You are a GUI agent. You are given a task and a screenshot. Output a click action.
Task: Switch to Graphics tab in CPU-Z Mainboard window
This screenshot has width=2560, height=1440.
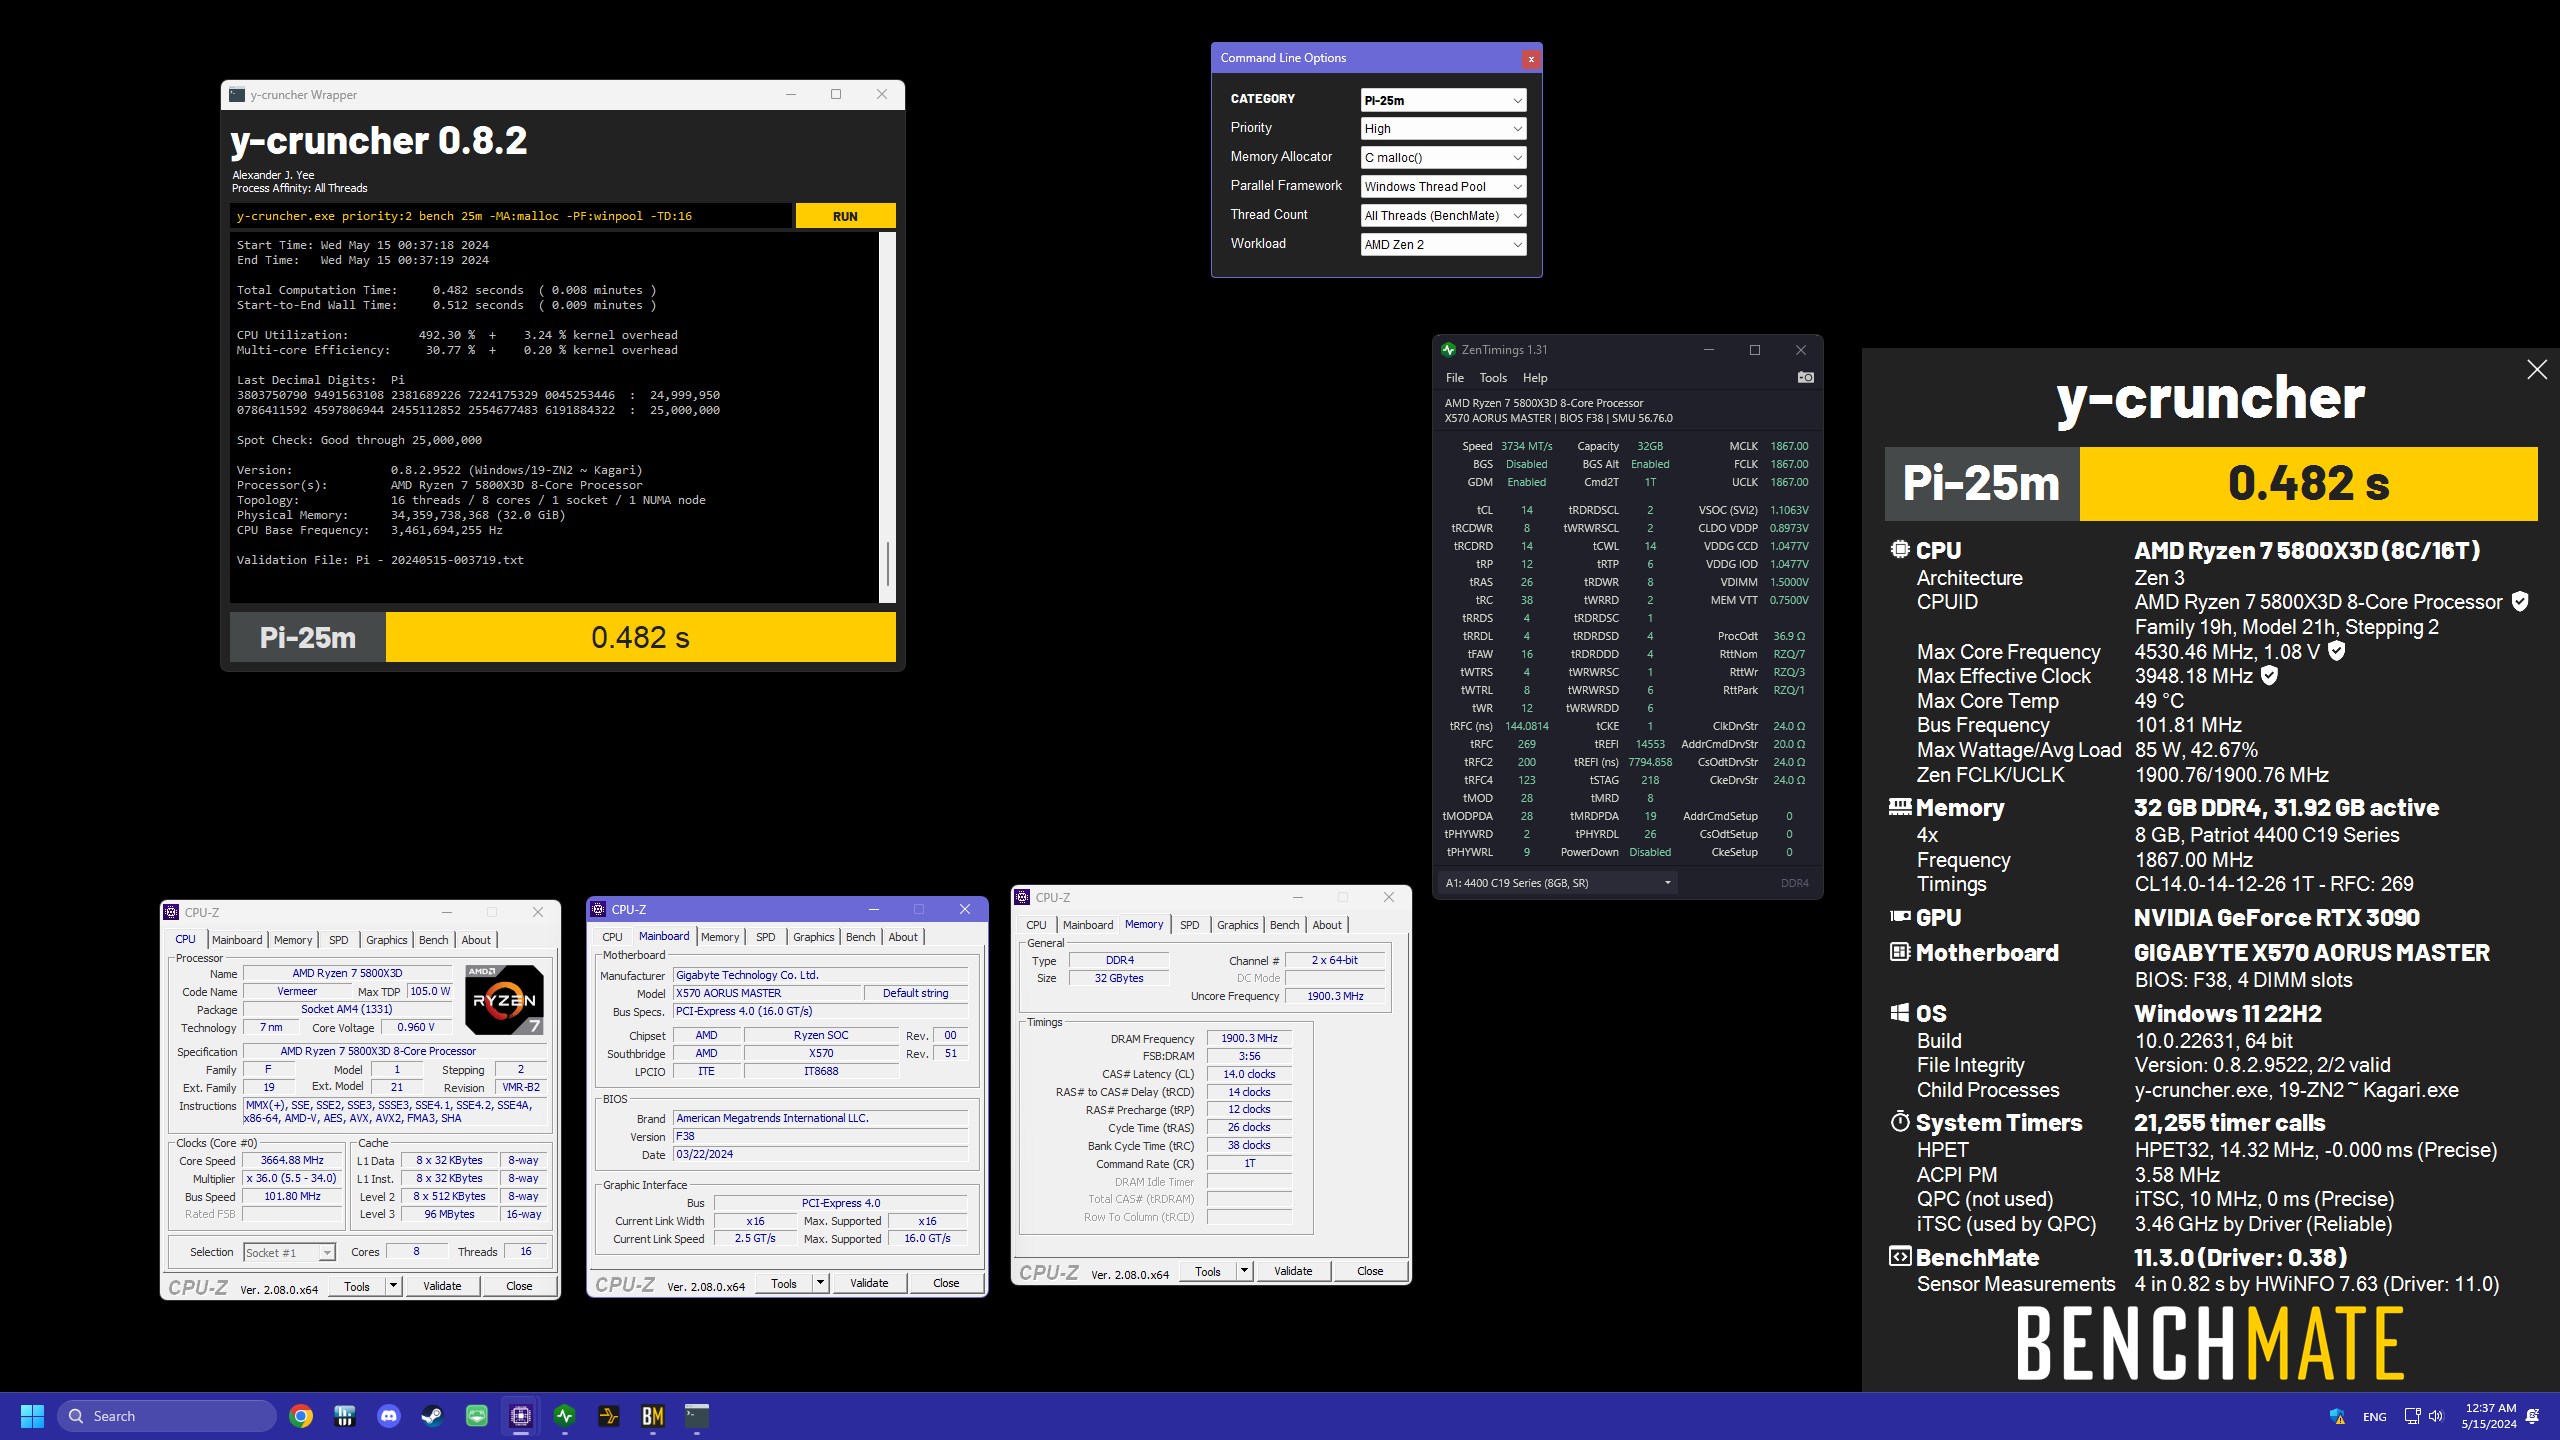(813, 937)
